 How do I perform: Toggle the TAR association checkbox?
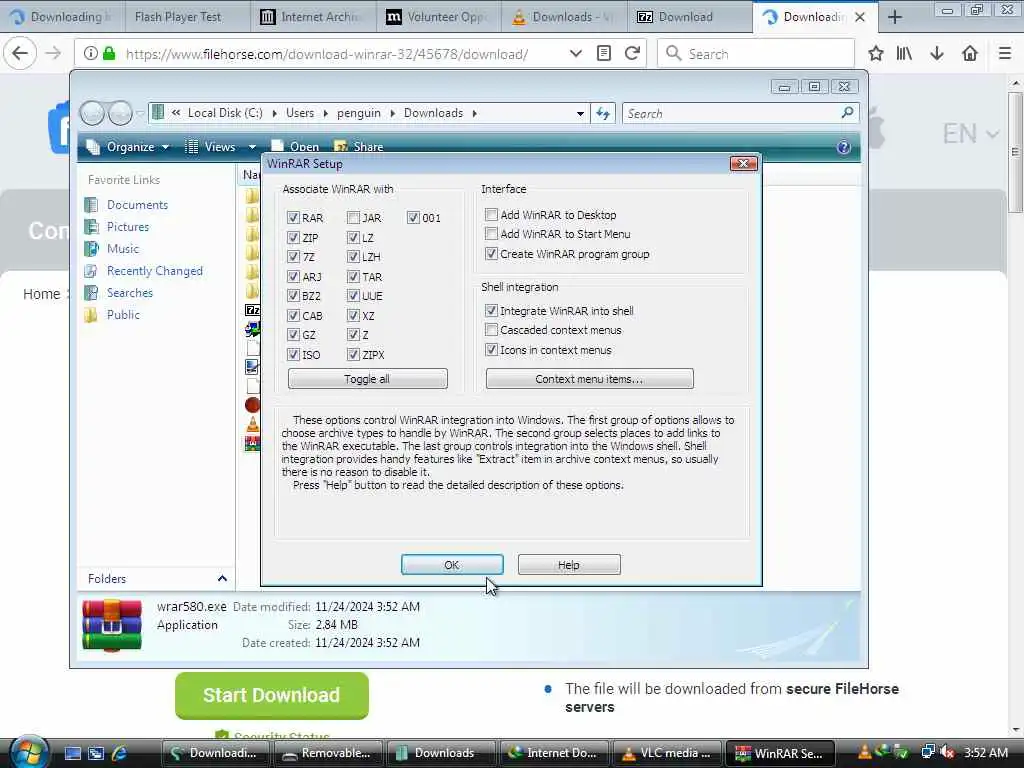click(x=353, y=276)
